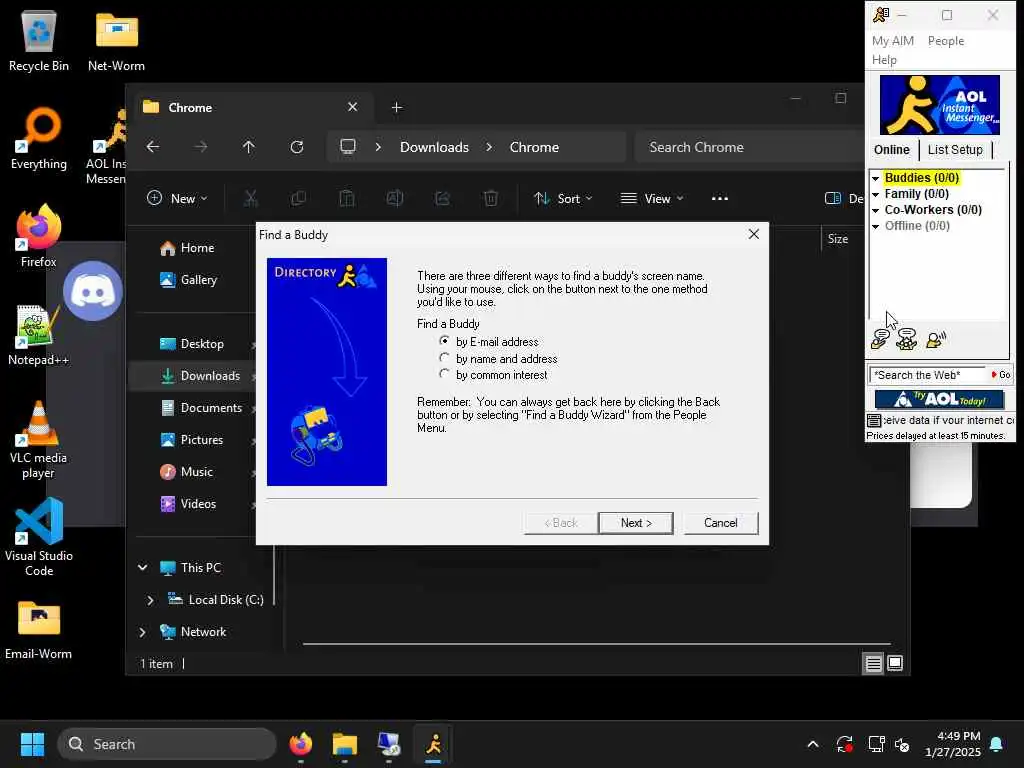Click the taskbar Search box
The height and width of the screenshot is (768, 1024).
coord(167,744)
